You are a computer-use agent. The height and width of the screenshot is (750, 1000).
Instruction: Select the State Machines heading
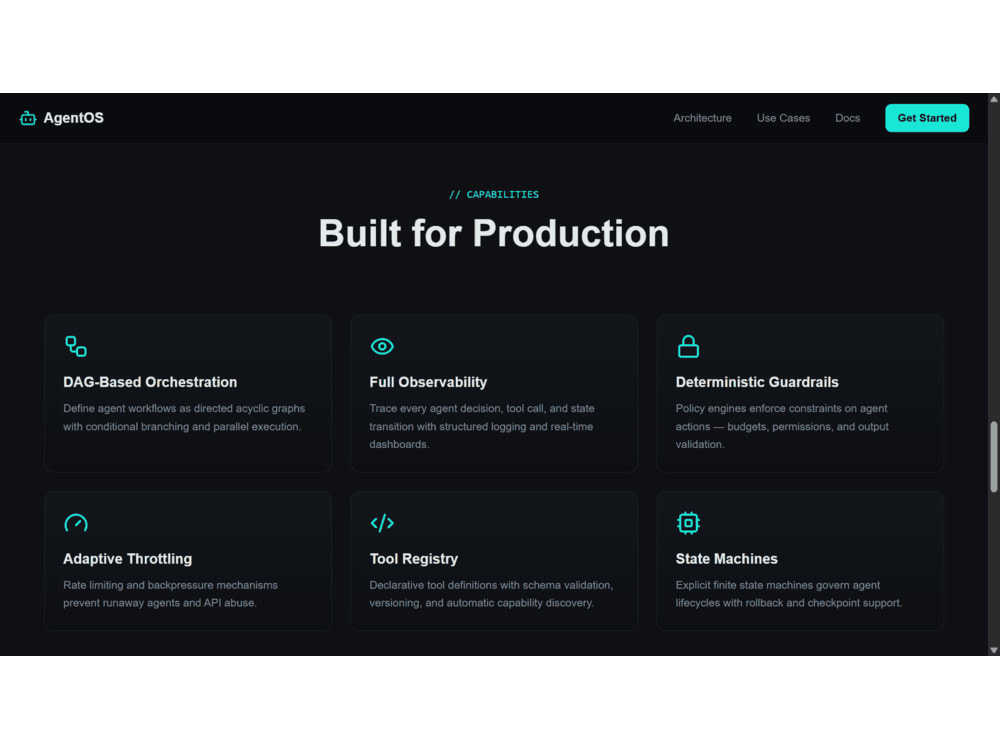coord(726,559)
